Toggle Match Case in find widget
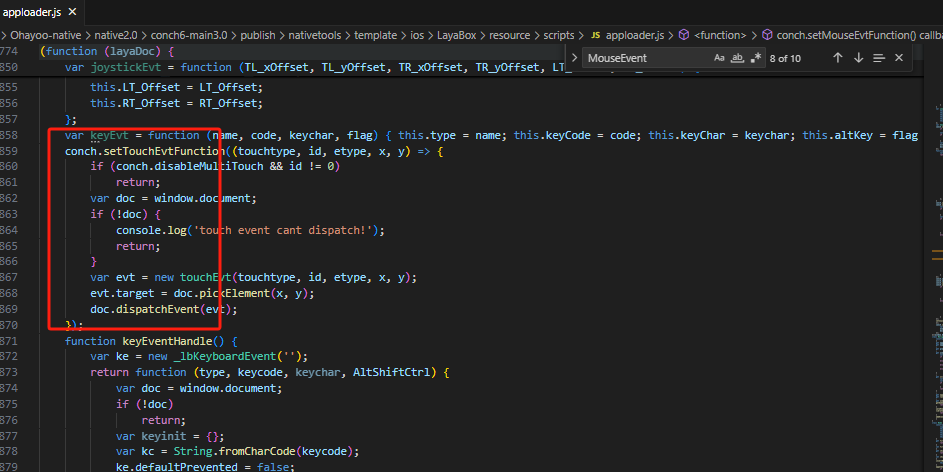This screenshot has height=472, width=943. pyautogui.click(x=719, y=58)
